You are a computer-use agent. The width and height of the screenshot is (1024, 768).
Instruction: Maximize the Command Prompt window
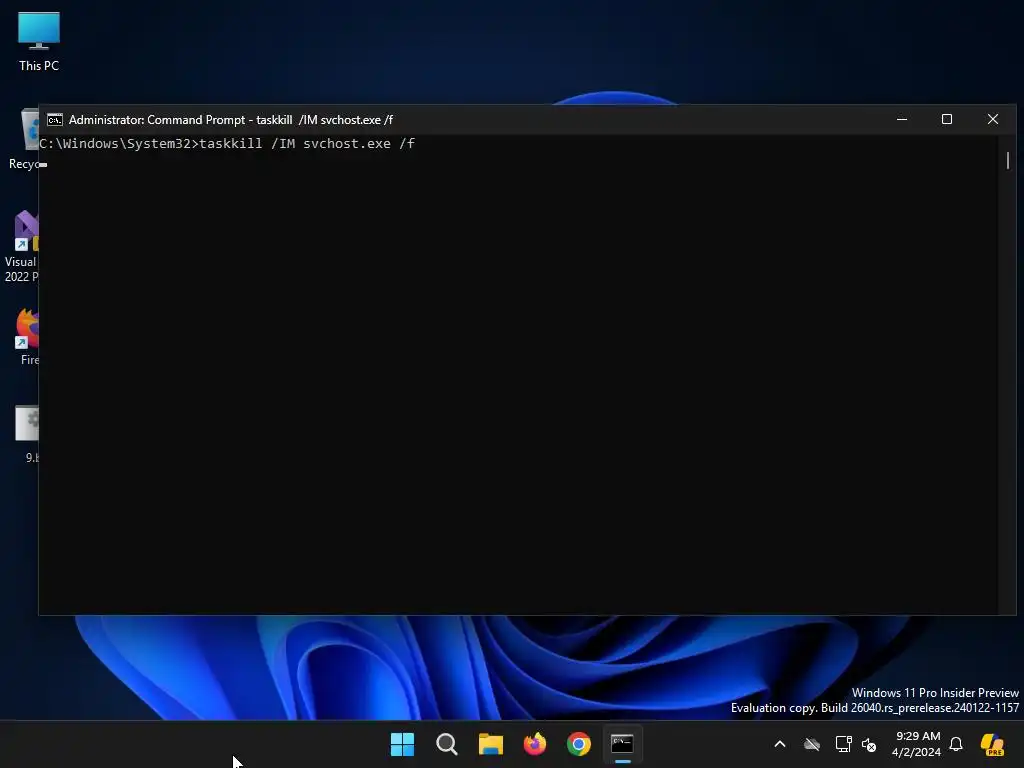click(947, 120)
